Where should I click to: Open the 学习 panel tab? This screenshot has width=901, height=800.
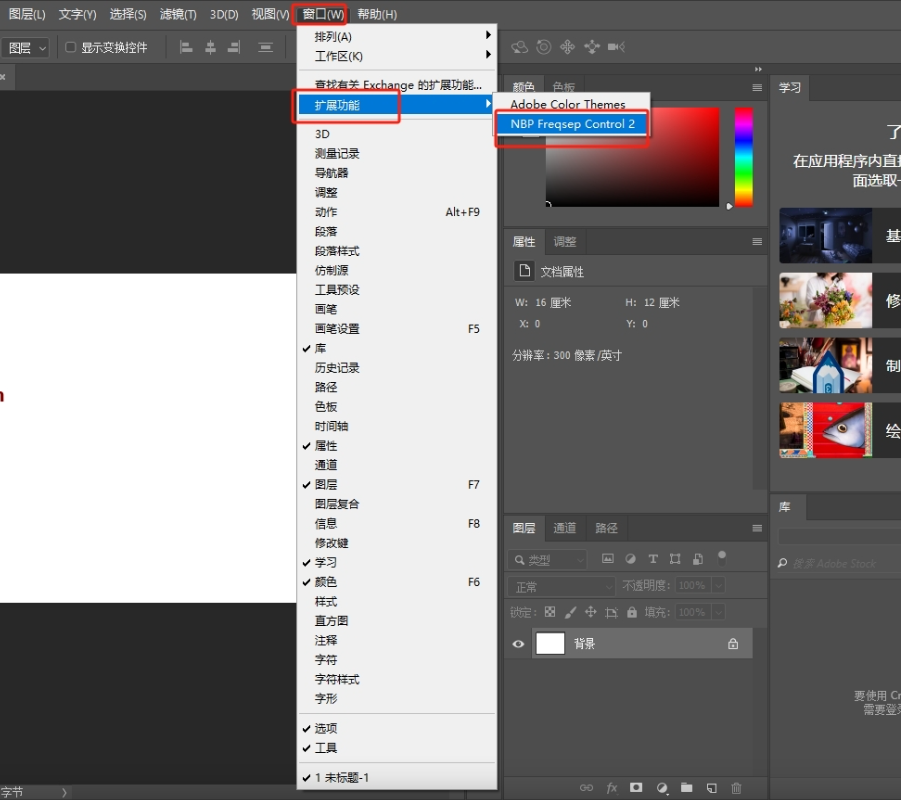(x=790, y=87)
